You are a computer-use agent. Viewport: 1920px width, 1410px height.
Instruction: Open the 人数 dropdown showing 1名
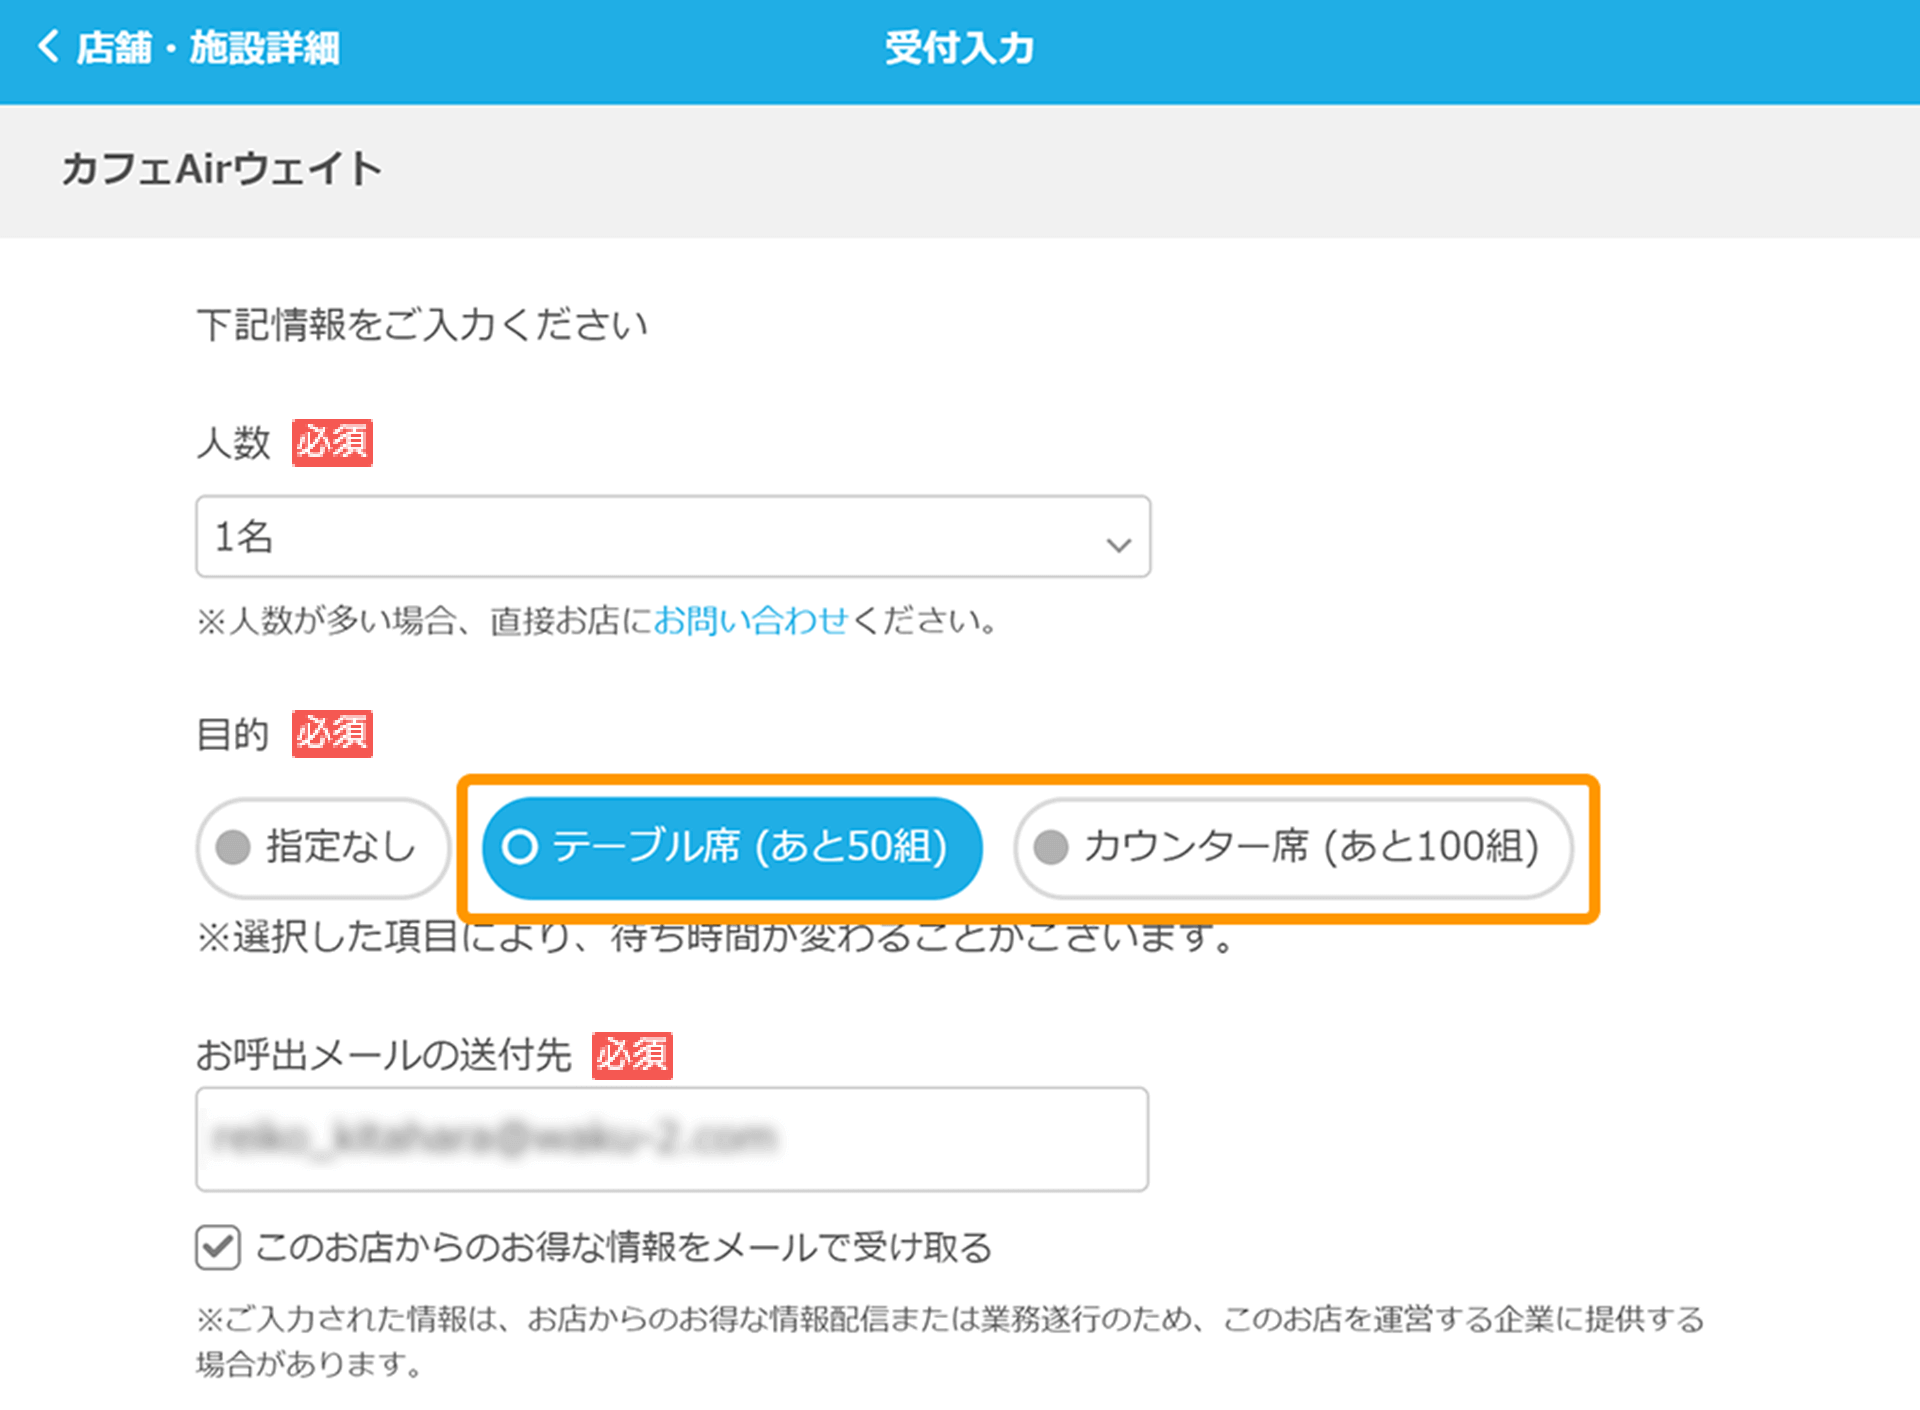click(x=673, y=537)
